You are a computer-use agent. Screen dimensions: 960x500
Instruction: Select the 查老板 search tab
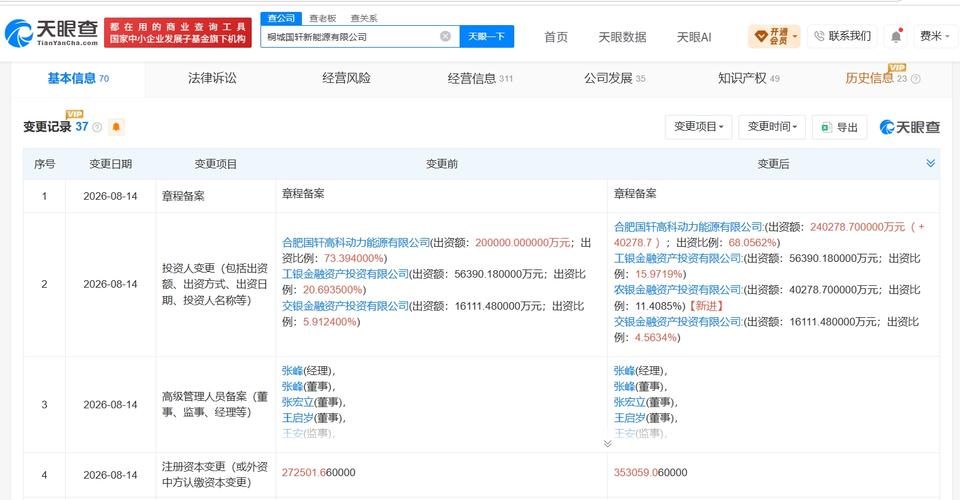point(323,18)
